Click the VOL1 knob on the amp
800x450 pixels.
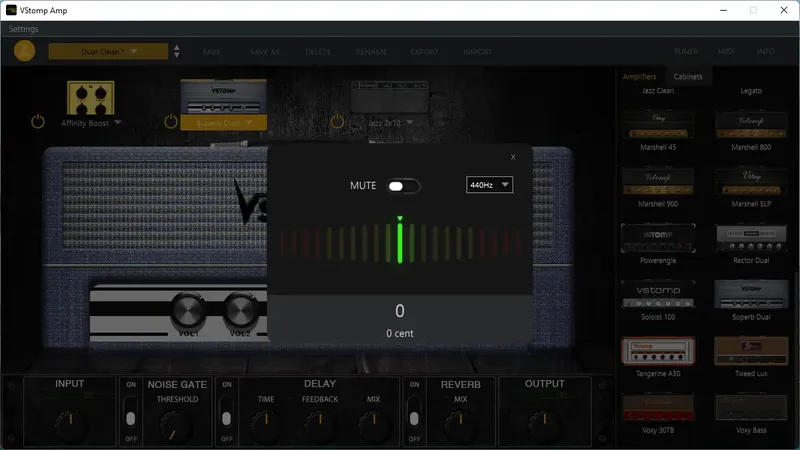pos(188,310)
